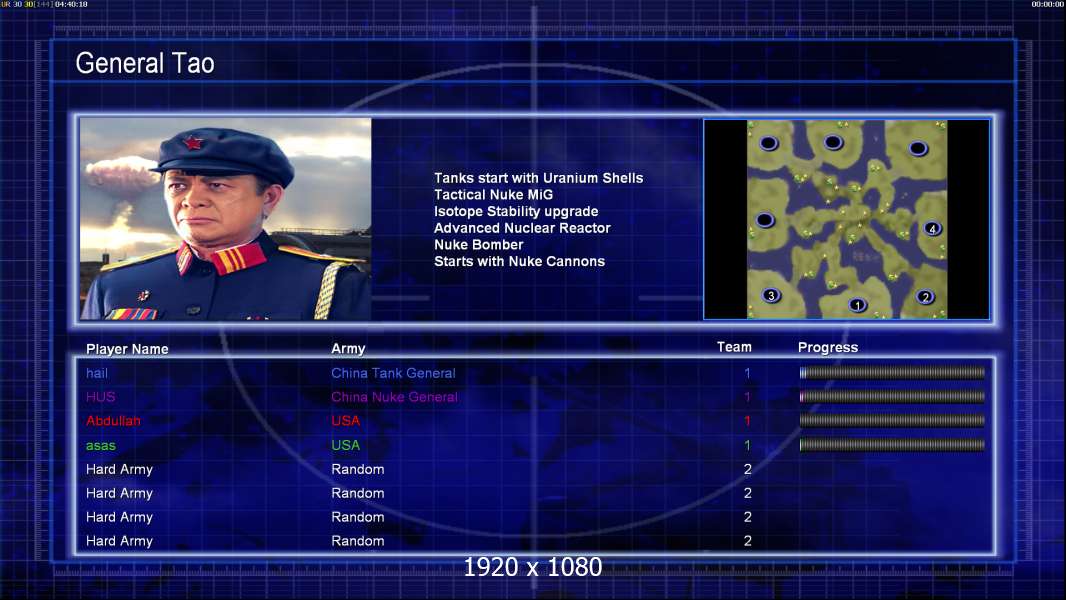This screenshot has width=1066, height=600.
Task: Click the 'Team' column header
Action: point(734,347)
